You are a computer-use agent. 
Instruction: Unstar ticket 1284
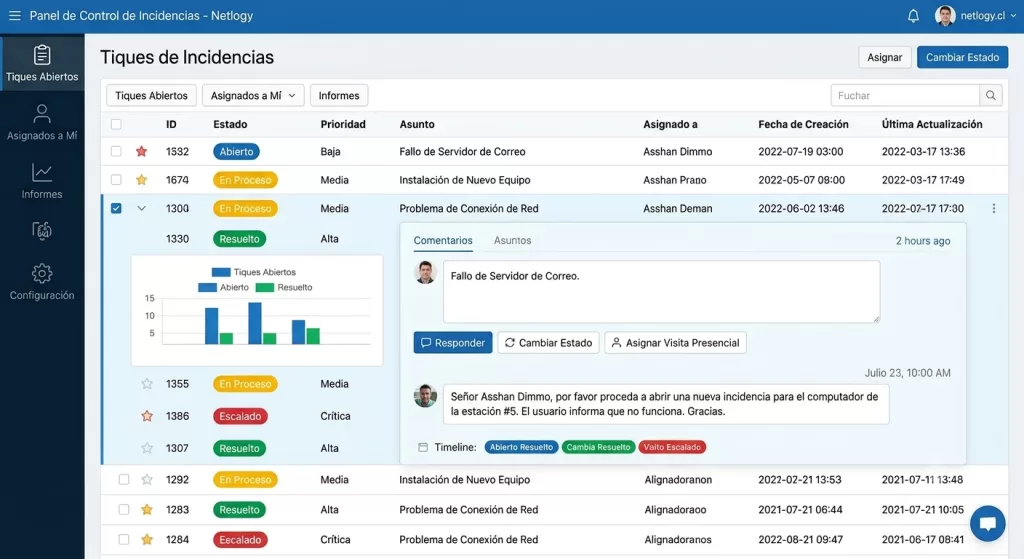[147, 539]
